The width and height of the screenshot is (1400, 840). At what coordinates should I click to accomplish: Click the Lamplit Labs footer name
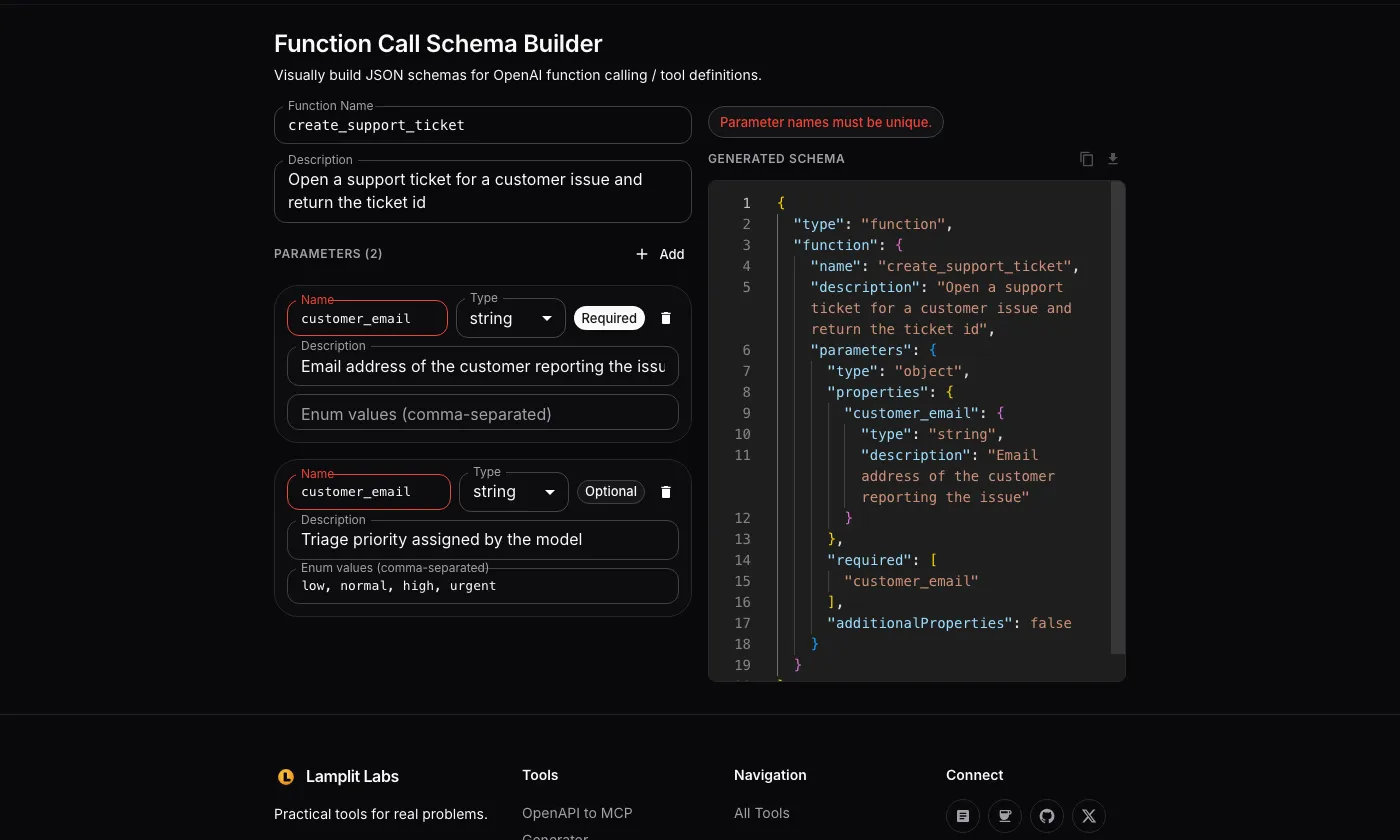(352, 776)
